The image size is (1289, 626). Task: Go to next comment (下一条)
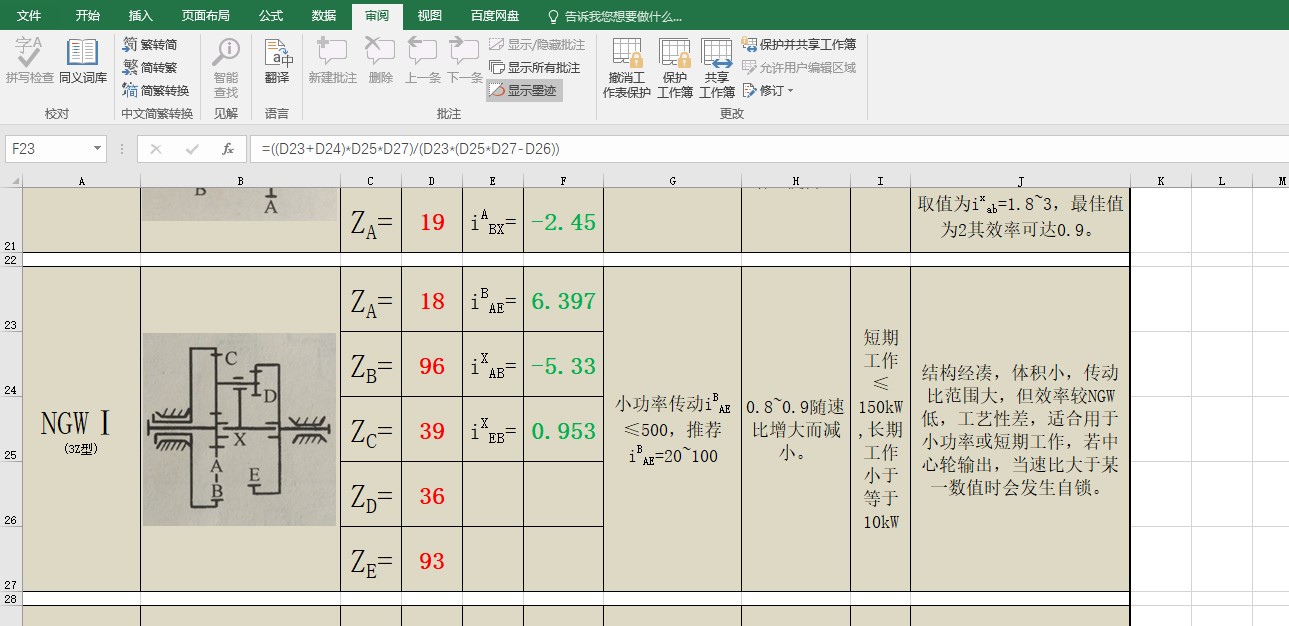[464, 60]
